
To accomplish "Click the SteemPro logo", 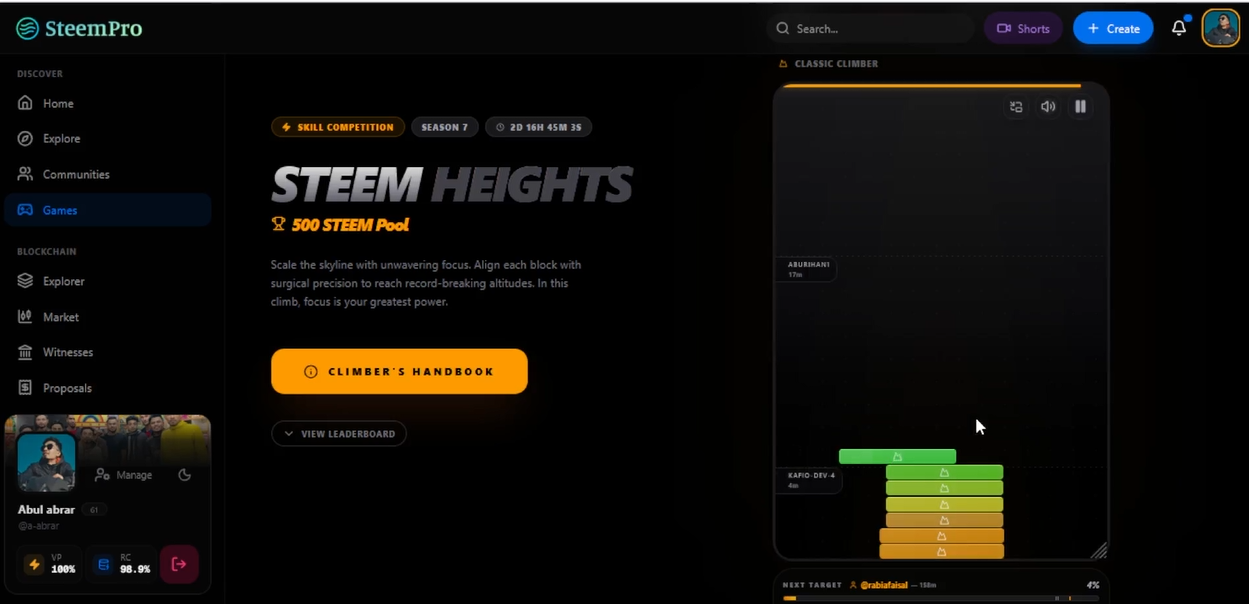I will tap(79, 28).
